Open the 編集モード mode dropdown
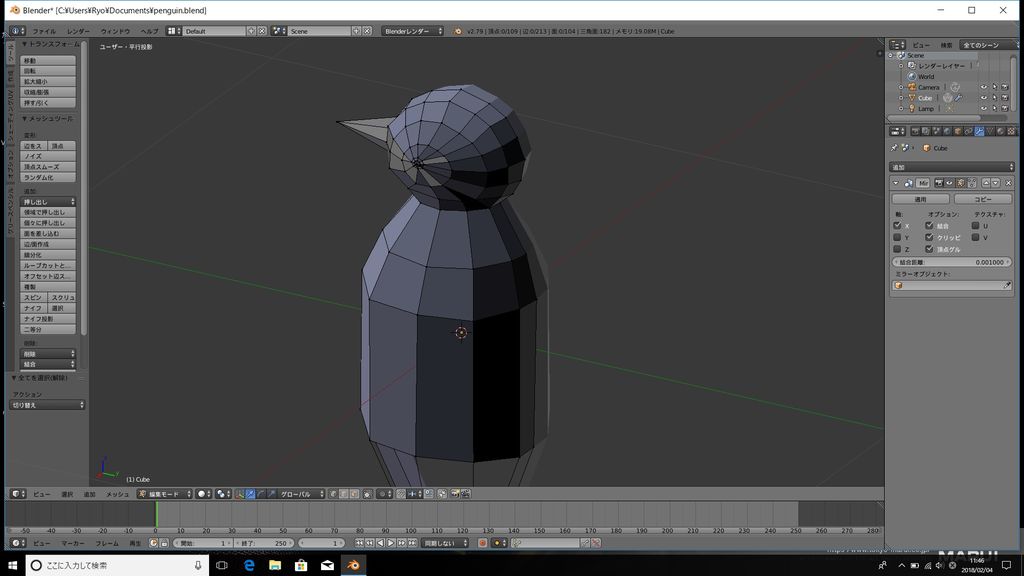This screenshot has height=576, width=1024. (x=165, y=494)
